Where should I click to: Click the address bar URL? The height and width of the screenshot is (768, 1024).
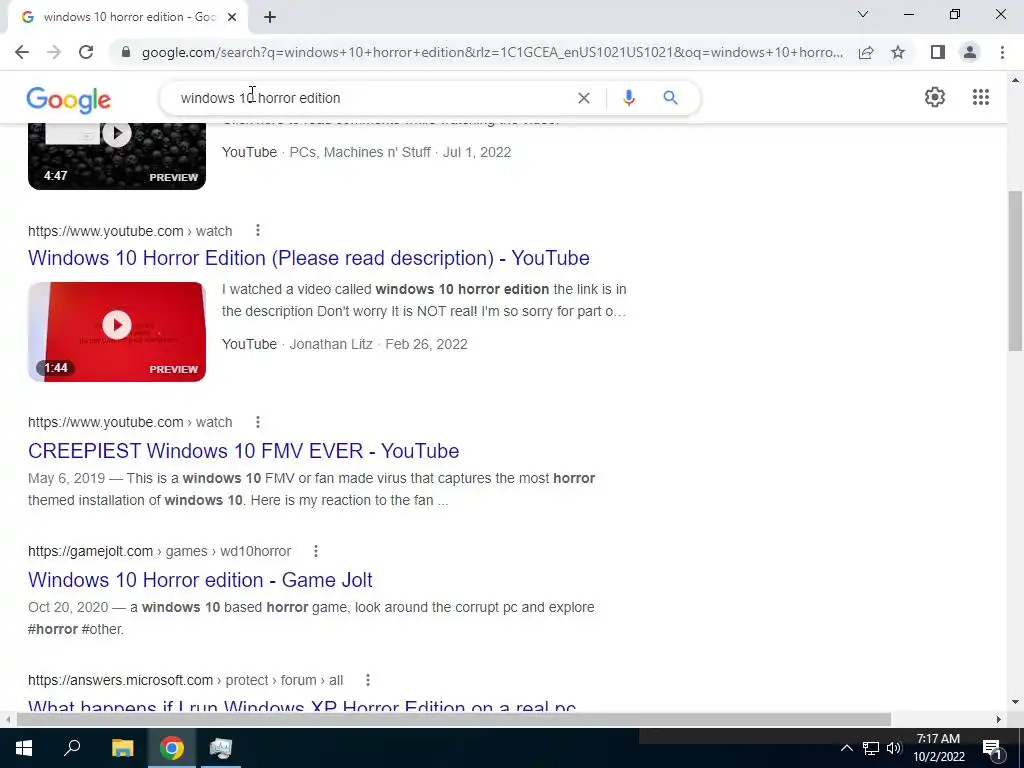tap(492, 52)
